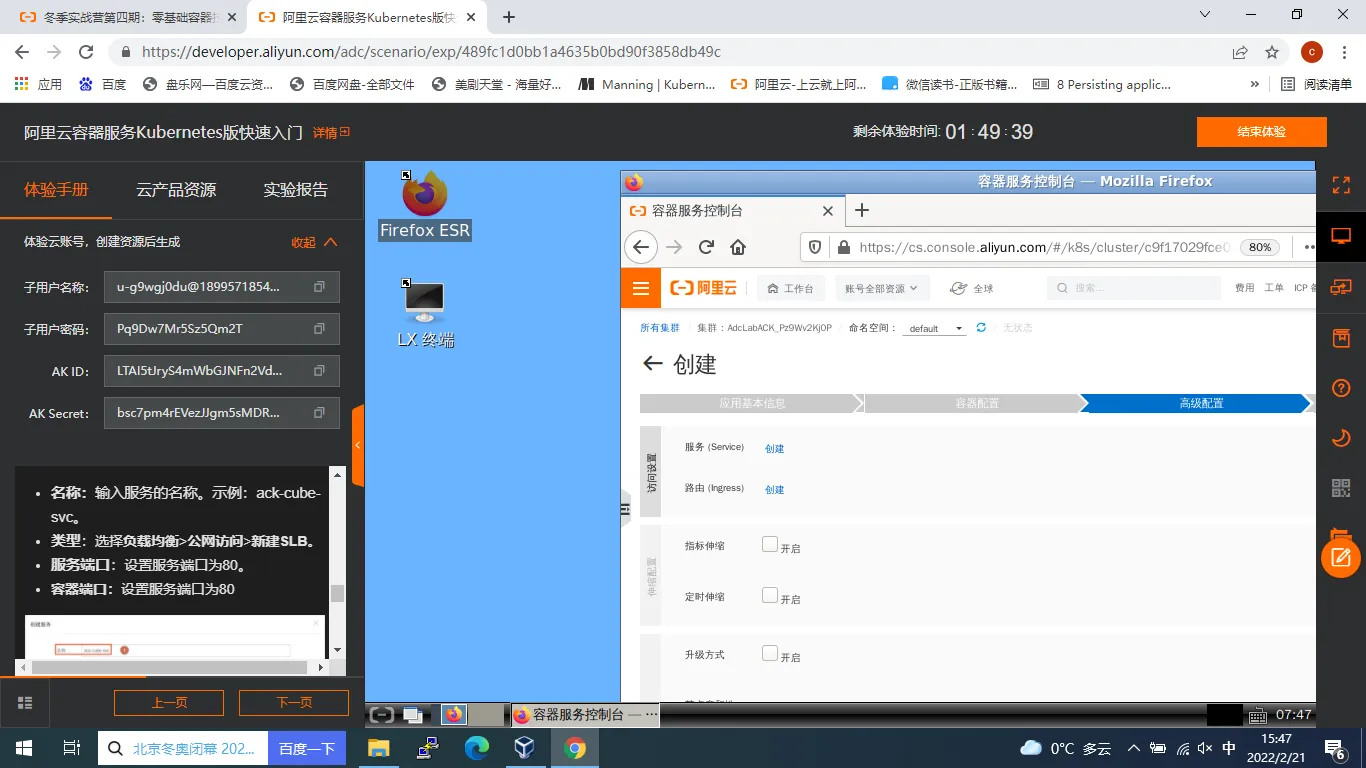This screenshot has width=1366, height=768.
Task: Toggle the night mode moon icon
Action: [x=1341, y=438]
